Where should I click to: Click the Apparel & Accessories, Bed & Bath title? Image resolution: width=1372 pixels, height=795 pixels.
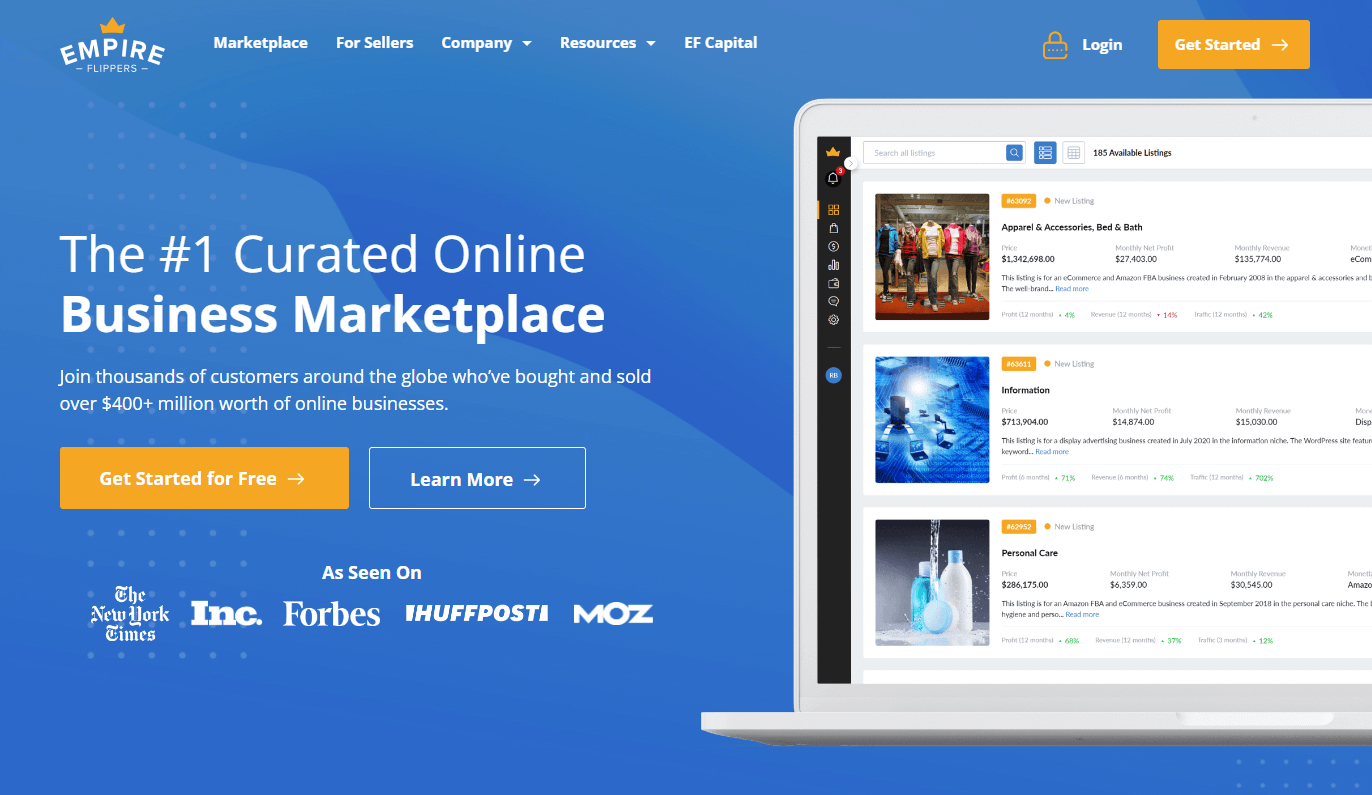pos(1072,227)
